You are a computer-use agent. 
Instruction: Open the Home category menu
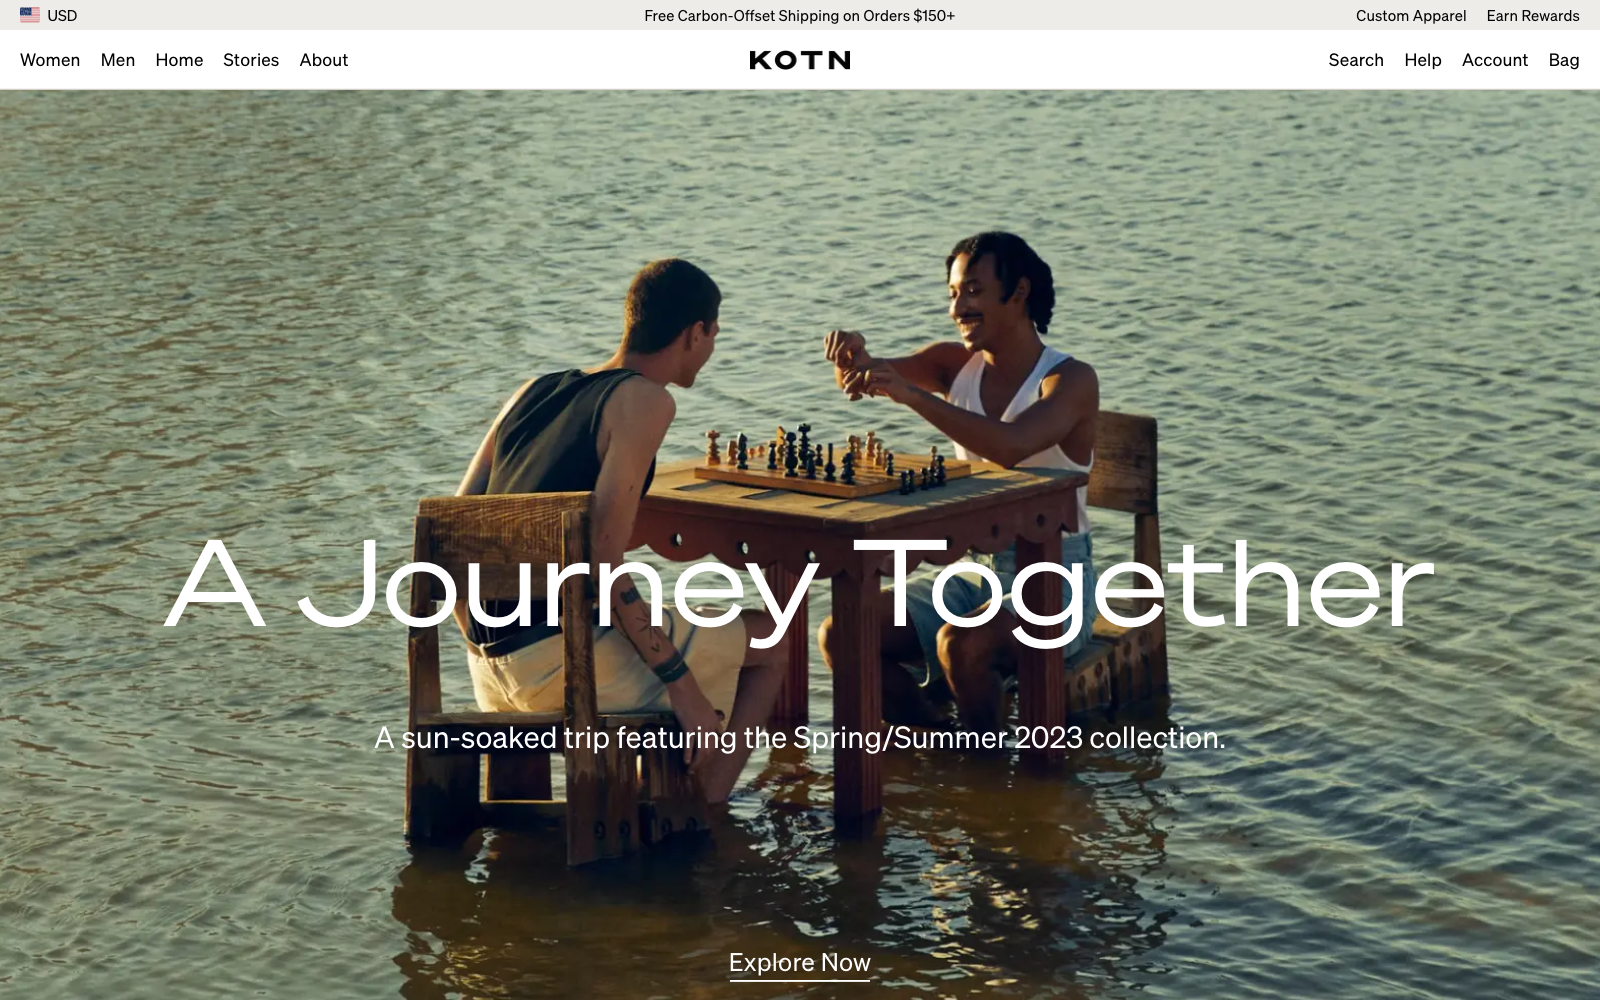pyautogui.click(x=179, y=60)
